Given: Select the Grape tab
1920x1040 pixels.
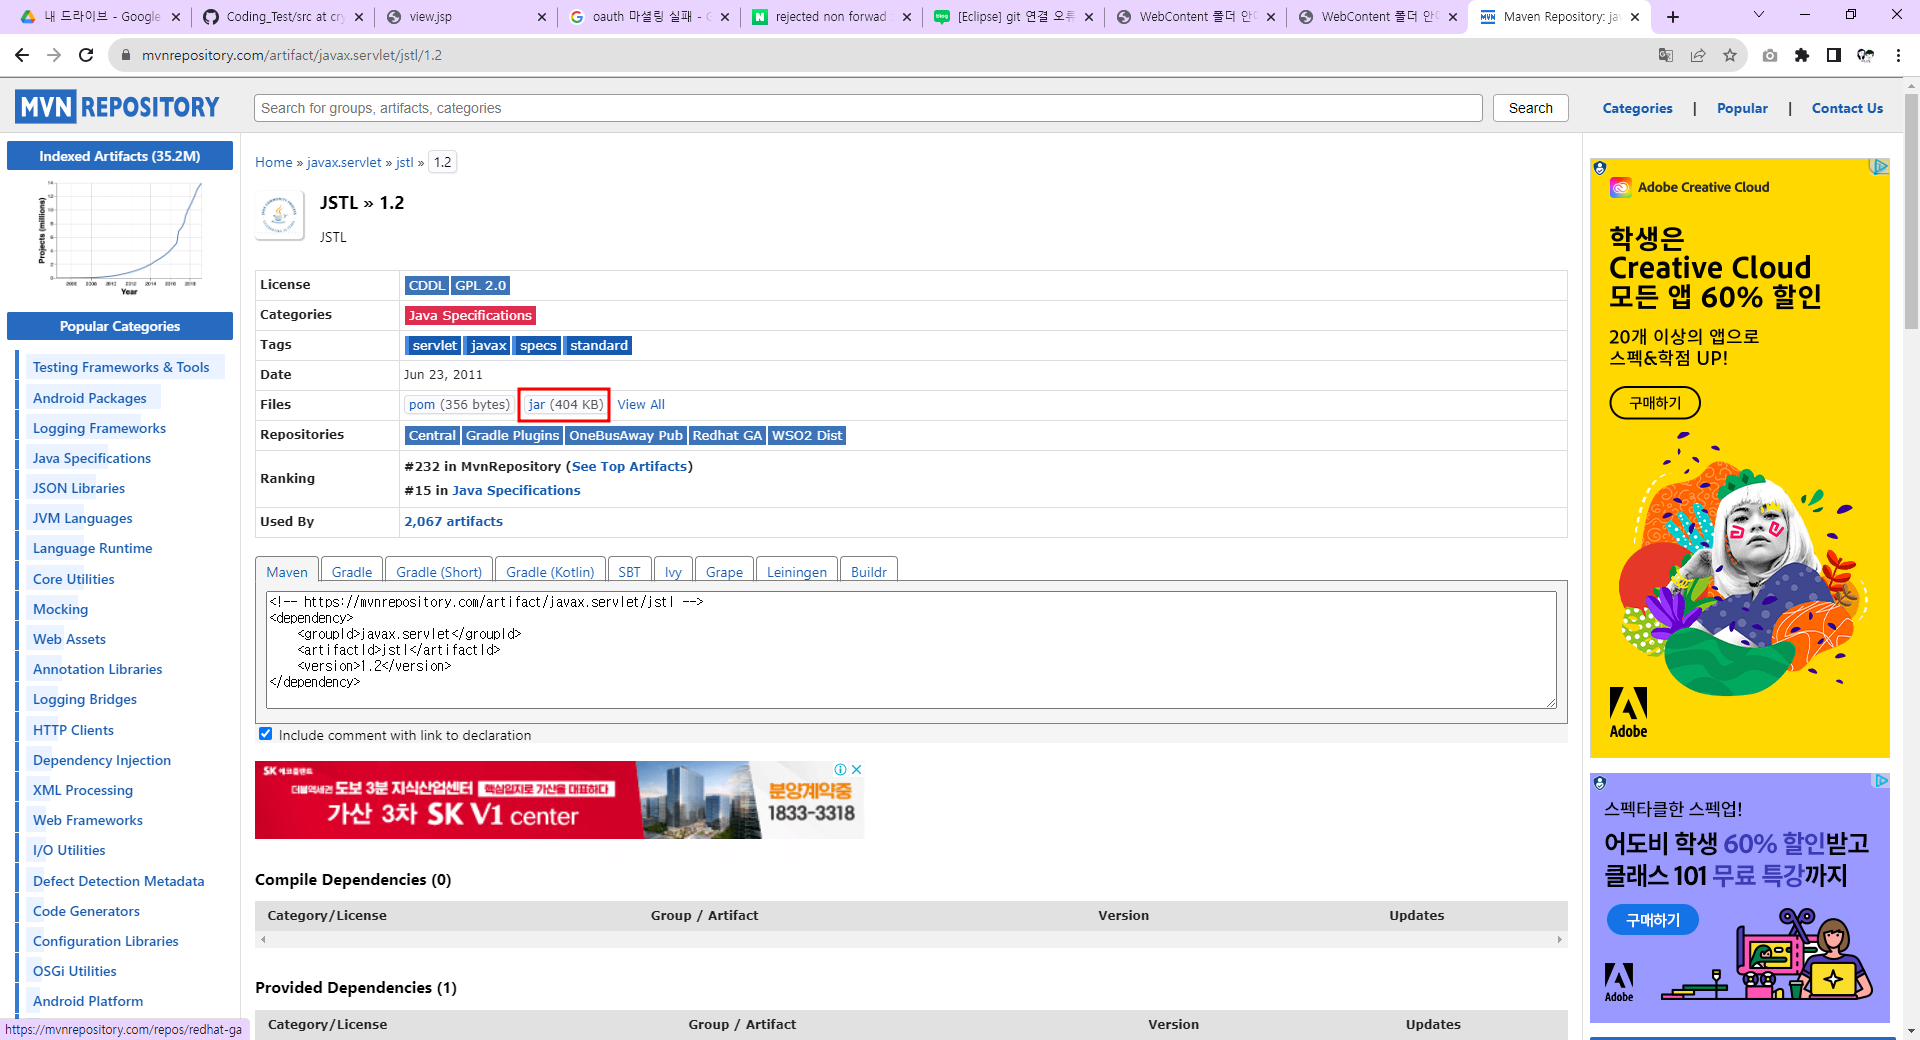Looking at the screenshot, I should coord(724,571).
